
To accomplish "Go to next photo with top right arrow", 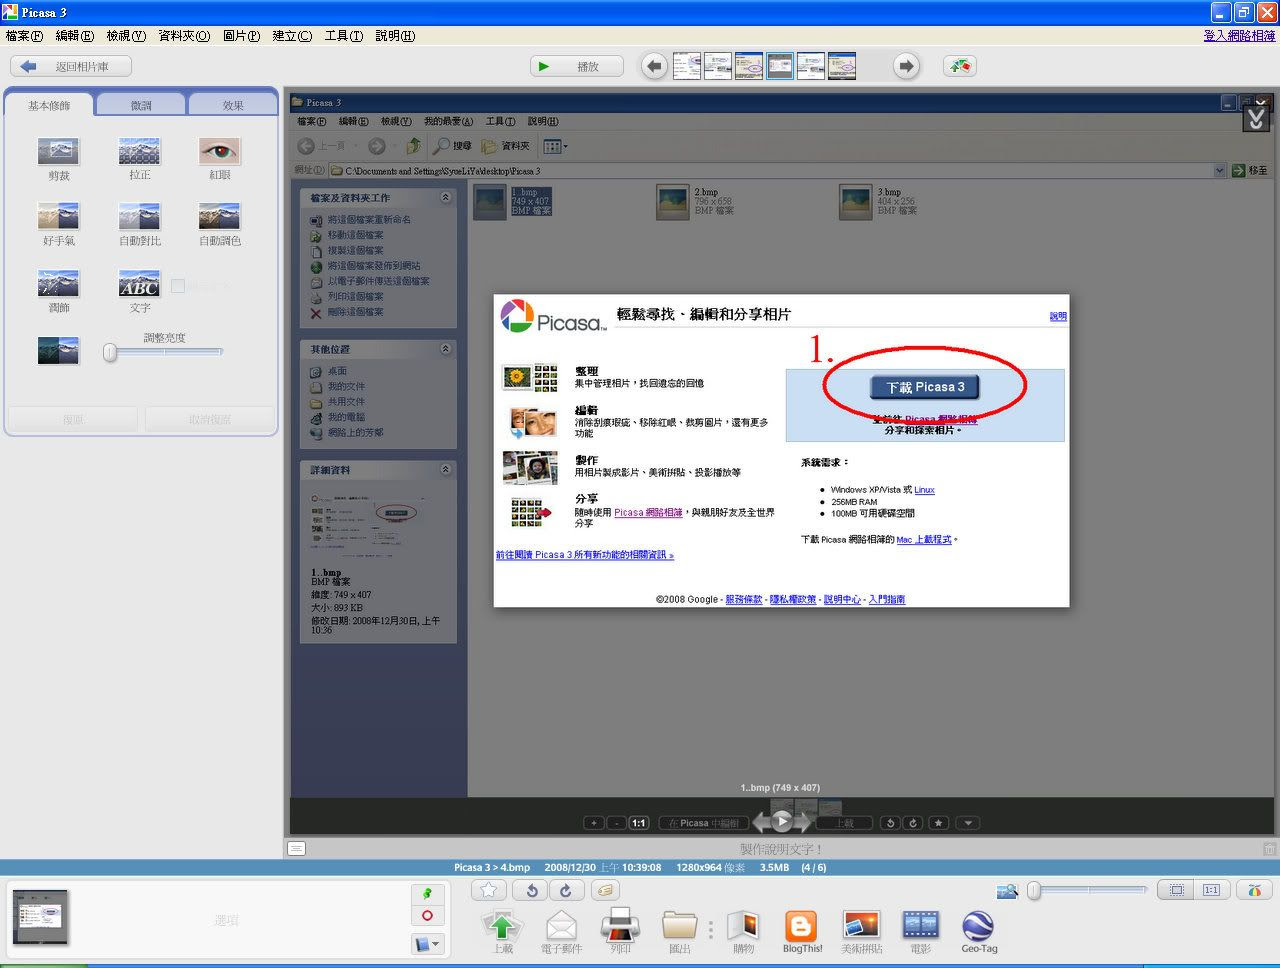I will click(x=906, y=67).
